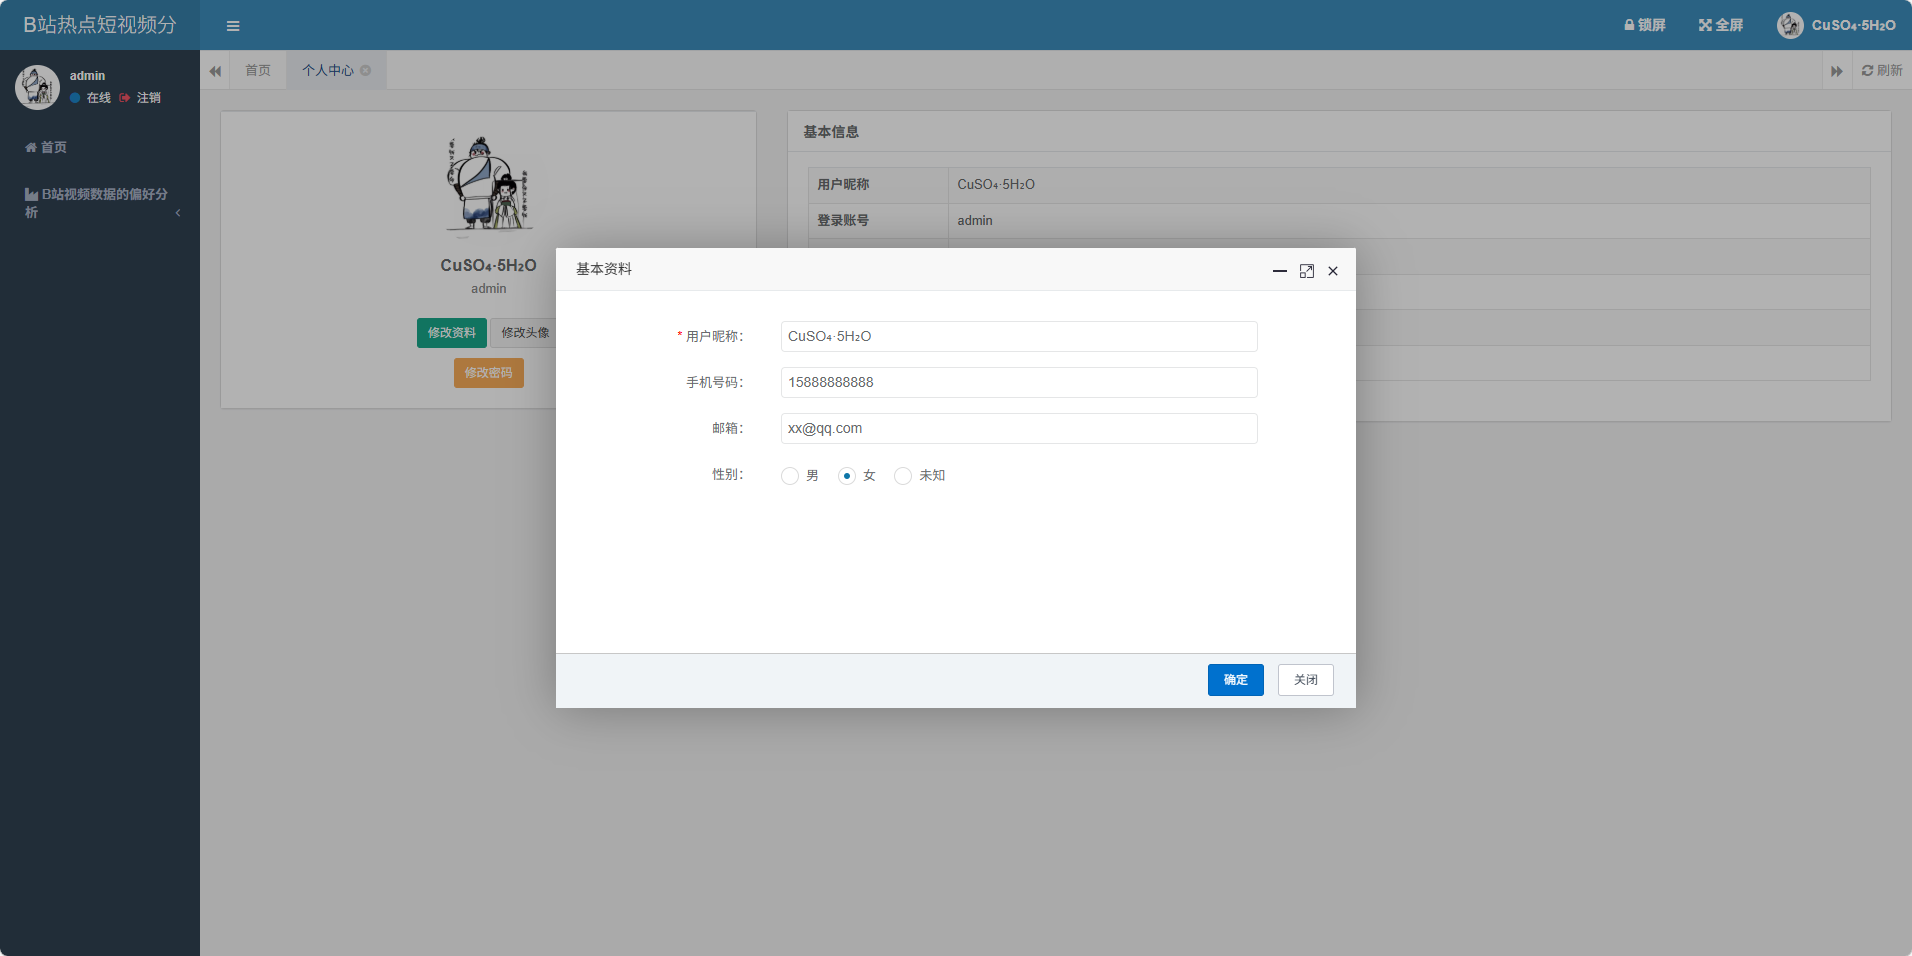This screenshot has height=956, width=1912.
Task: Maximize the 基本资料 dialog
Action: [1306, 271]
